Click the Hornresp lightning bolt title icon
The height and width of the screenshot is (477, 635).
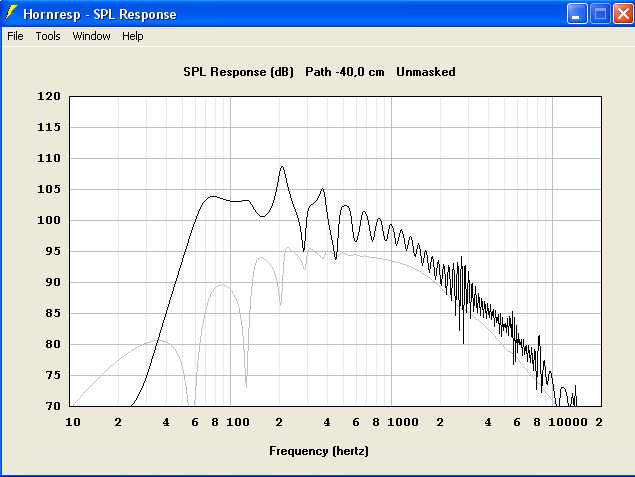(12, 14)
